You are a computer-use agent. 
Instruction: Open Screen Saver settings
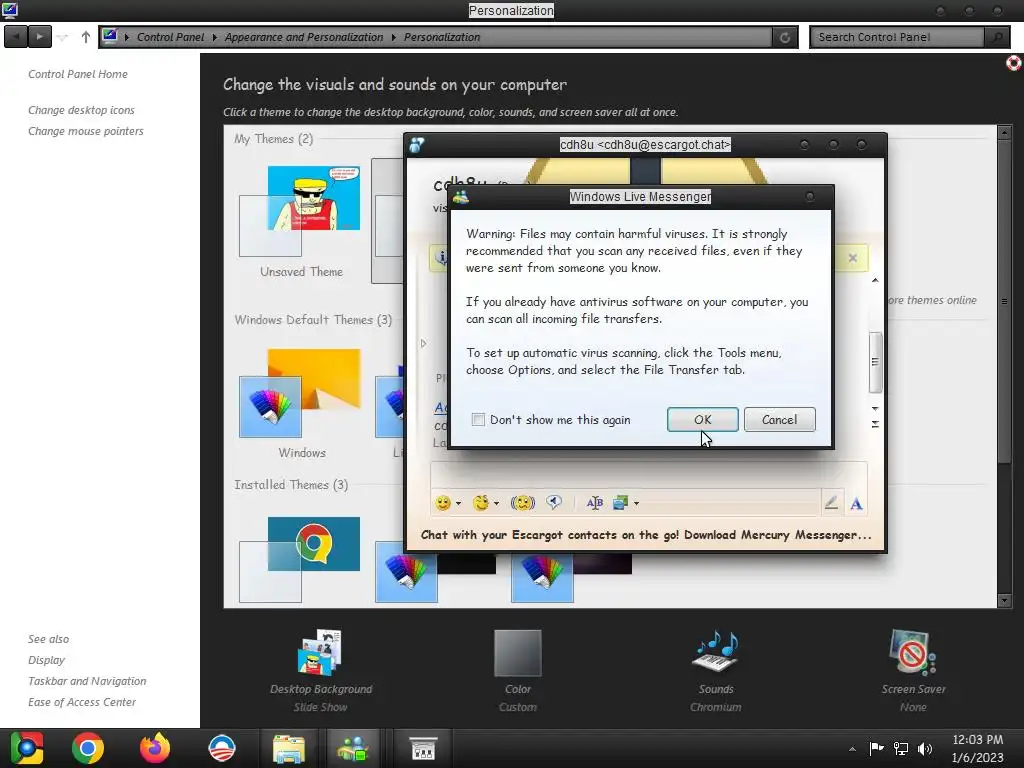pos(913,671)
